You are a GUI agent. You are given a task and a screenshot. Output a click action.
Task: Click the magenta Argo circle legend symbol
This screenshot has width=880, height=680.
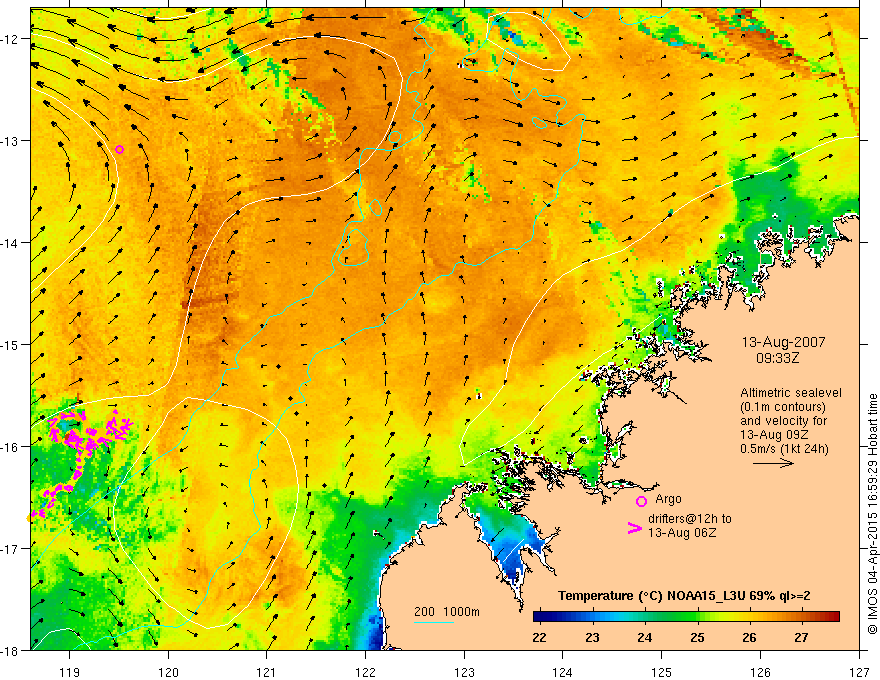[x=641, y=501]
